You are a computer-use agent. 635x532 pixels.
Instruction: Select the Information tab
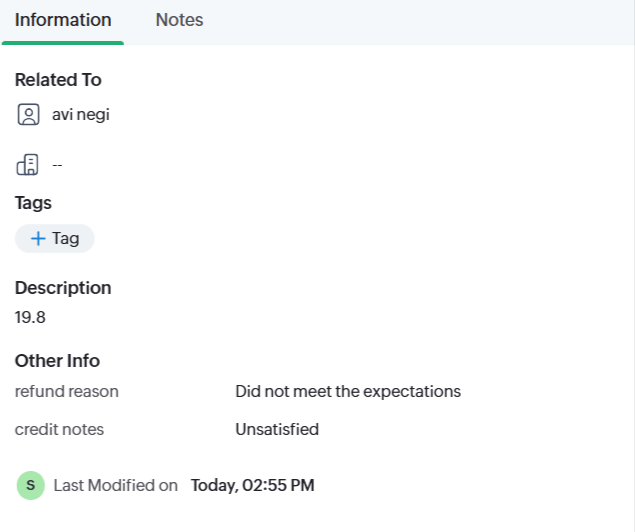coord(63,20)
